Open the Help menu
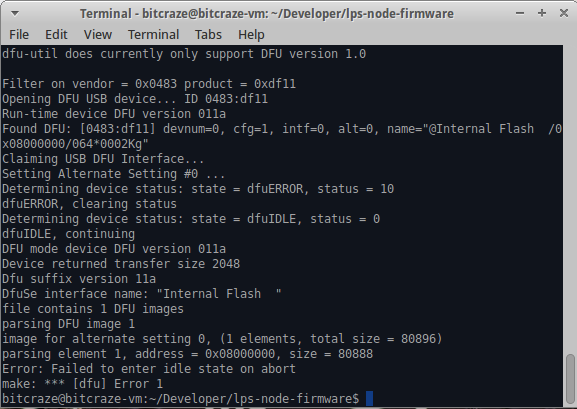577x409 pixels. (x=251, y=35)
